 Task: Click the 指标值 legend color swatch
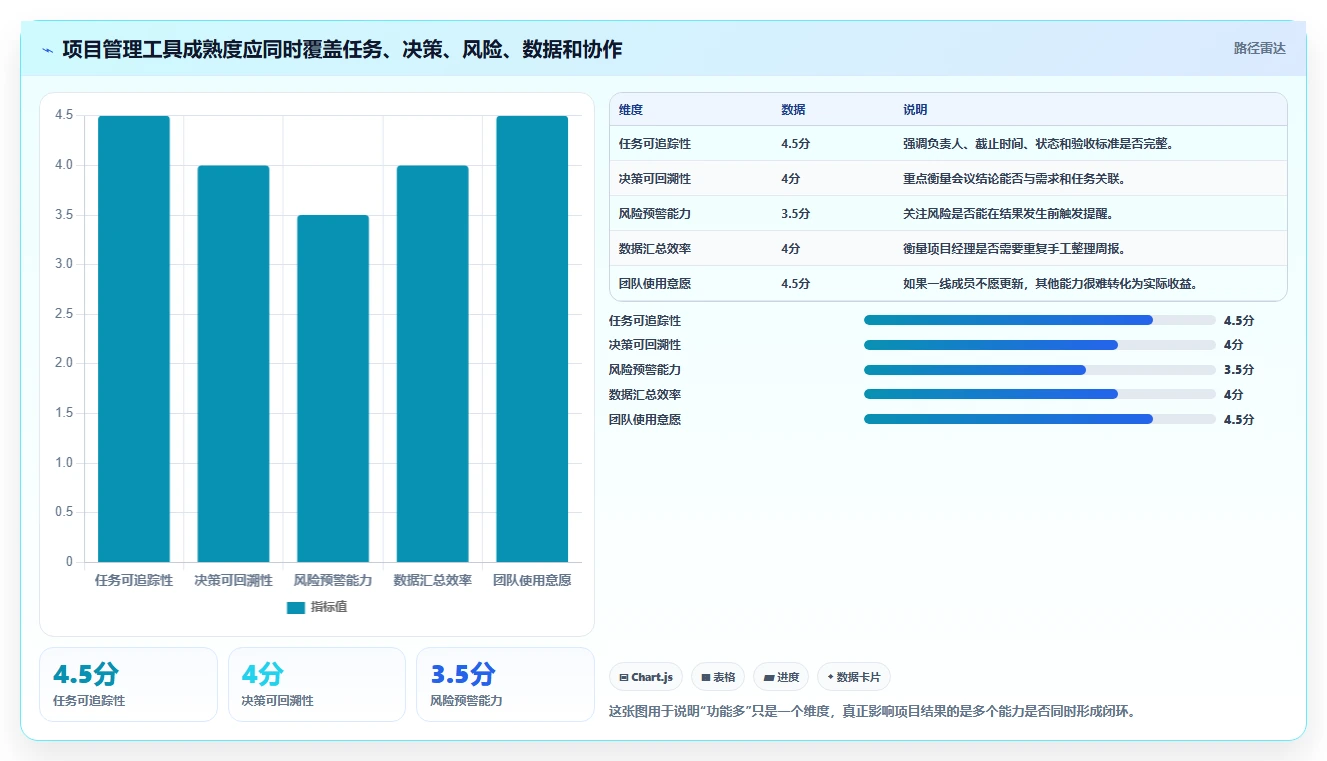295,607
